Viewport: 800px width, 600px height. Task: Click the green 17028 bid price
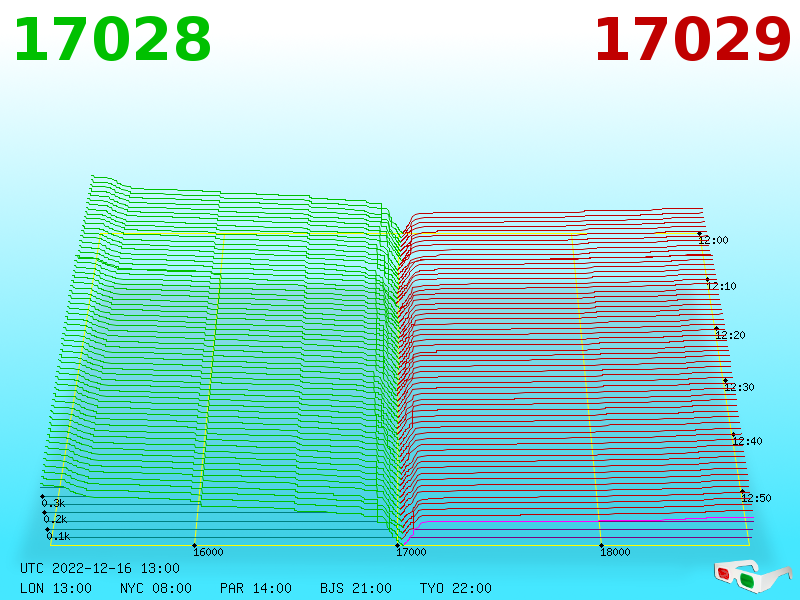coord(112,40)
